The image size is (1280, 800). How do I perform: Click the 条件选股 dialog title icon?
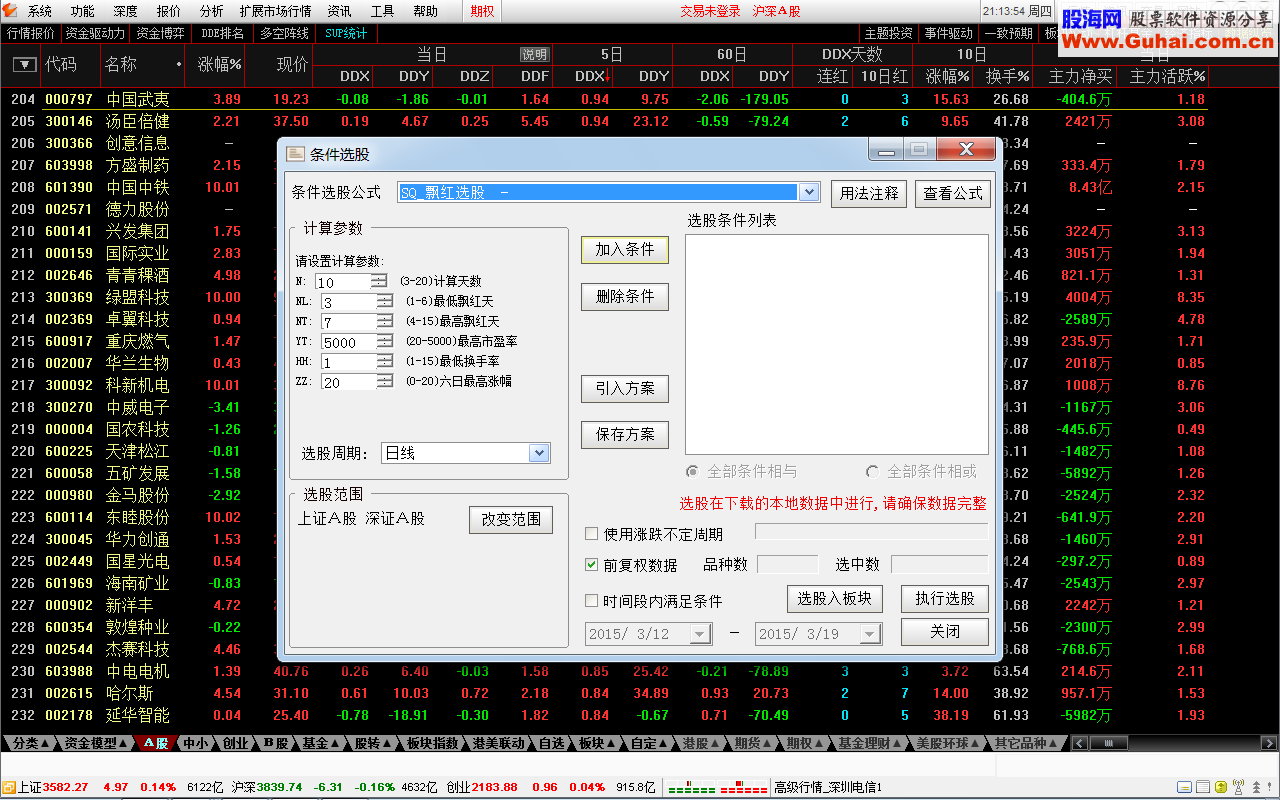[x=295, y=154]
